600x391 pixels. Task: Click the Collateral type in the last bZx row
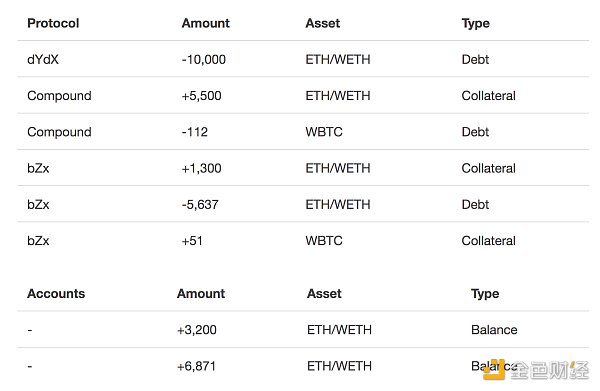point(489,241)
